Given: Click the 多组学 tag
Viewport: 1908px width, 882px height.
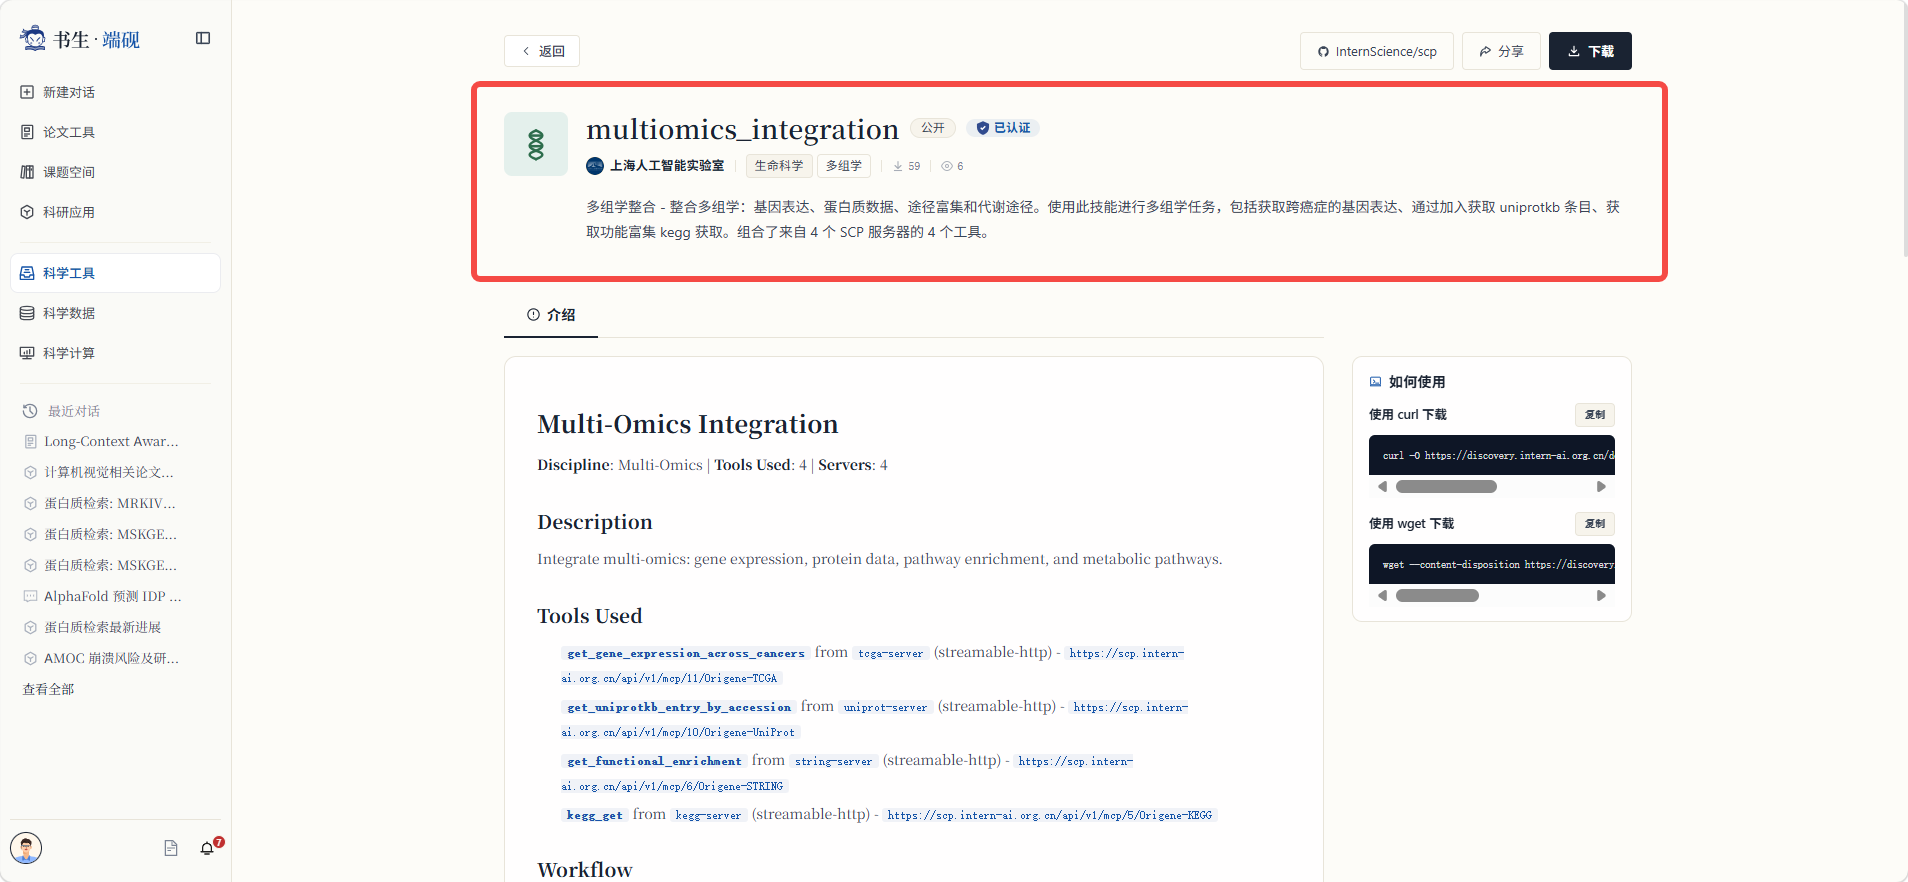Looking at the screenshot, I should pyautogui.click(x=844, y=166).
